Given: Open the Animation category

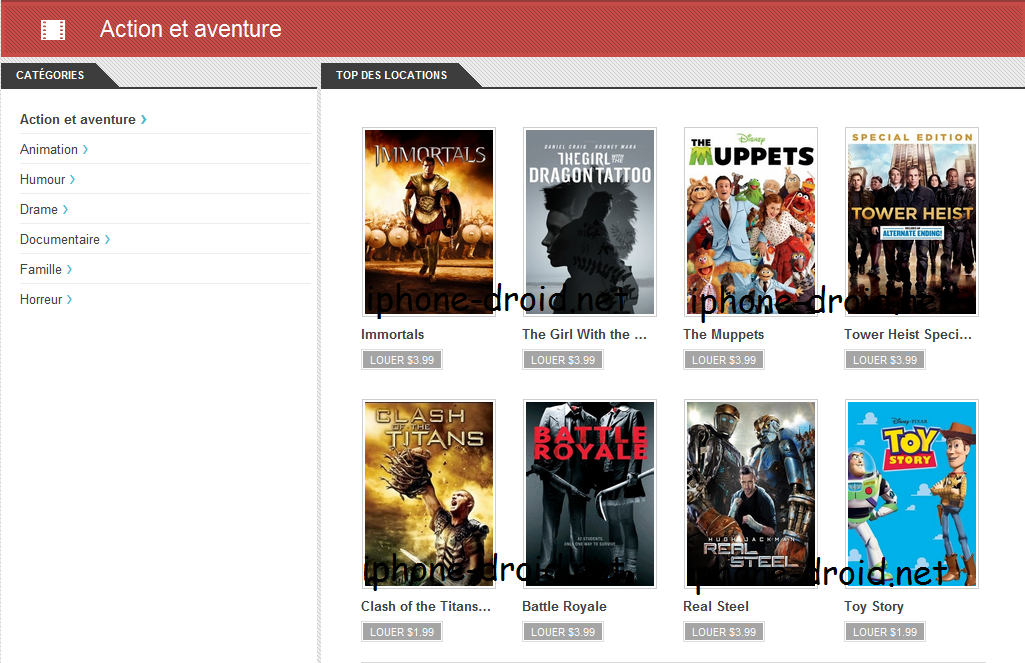Looking at the screenshot, I should click(48, 150).
